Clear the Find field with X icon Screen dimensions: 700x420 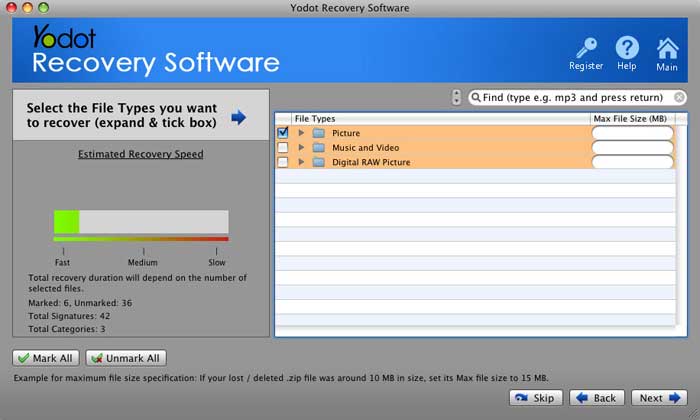[679, 98]
